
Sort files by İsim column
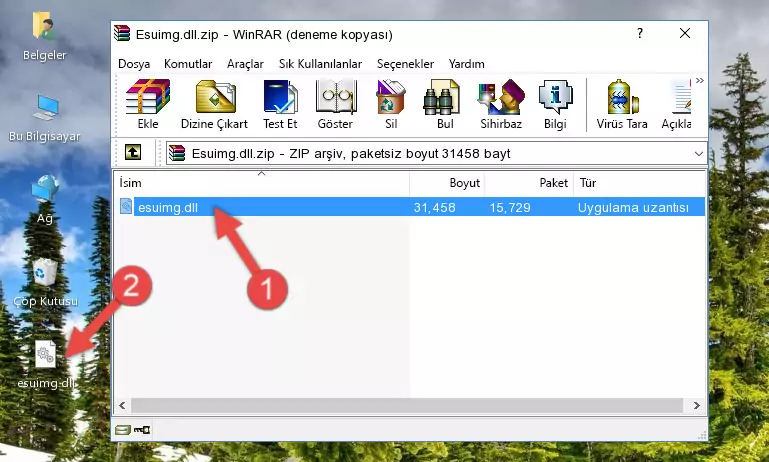coord(262,183)
